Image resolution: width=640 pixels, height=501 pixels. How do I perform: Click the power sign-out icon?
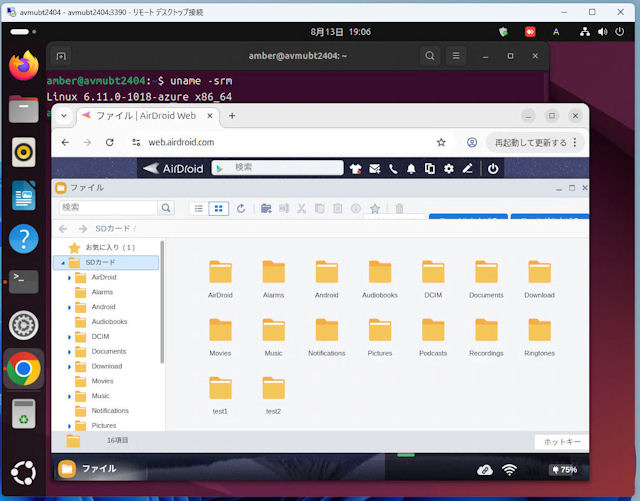tap(493, 169)
